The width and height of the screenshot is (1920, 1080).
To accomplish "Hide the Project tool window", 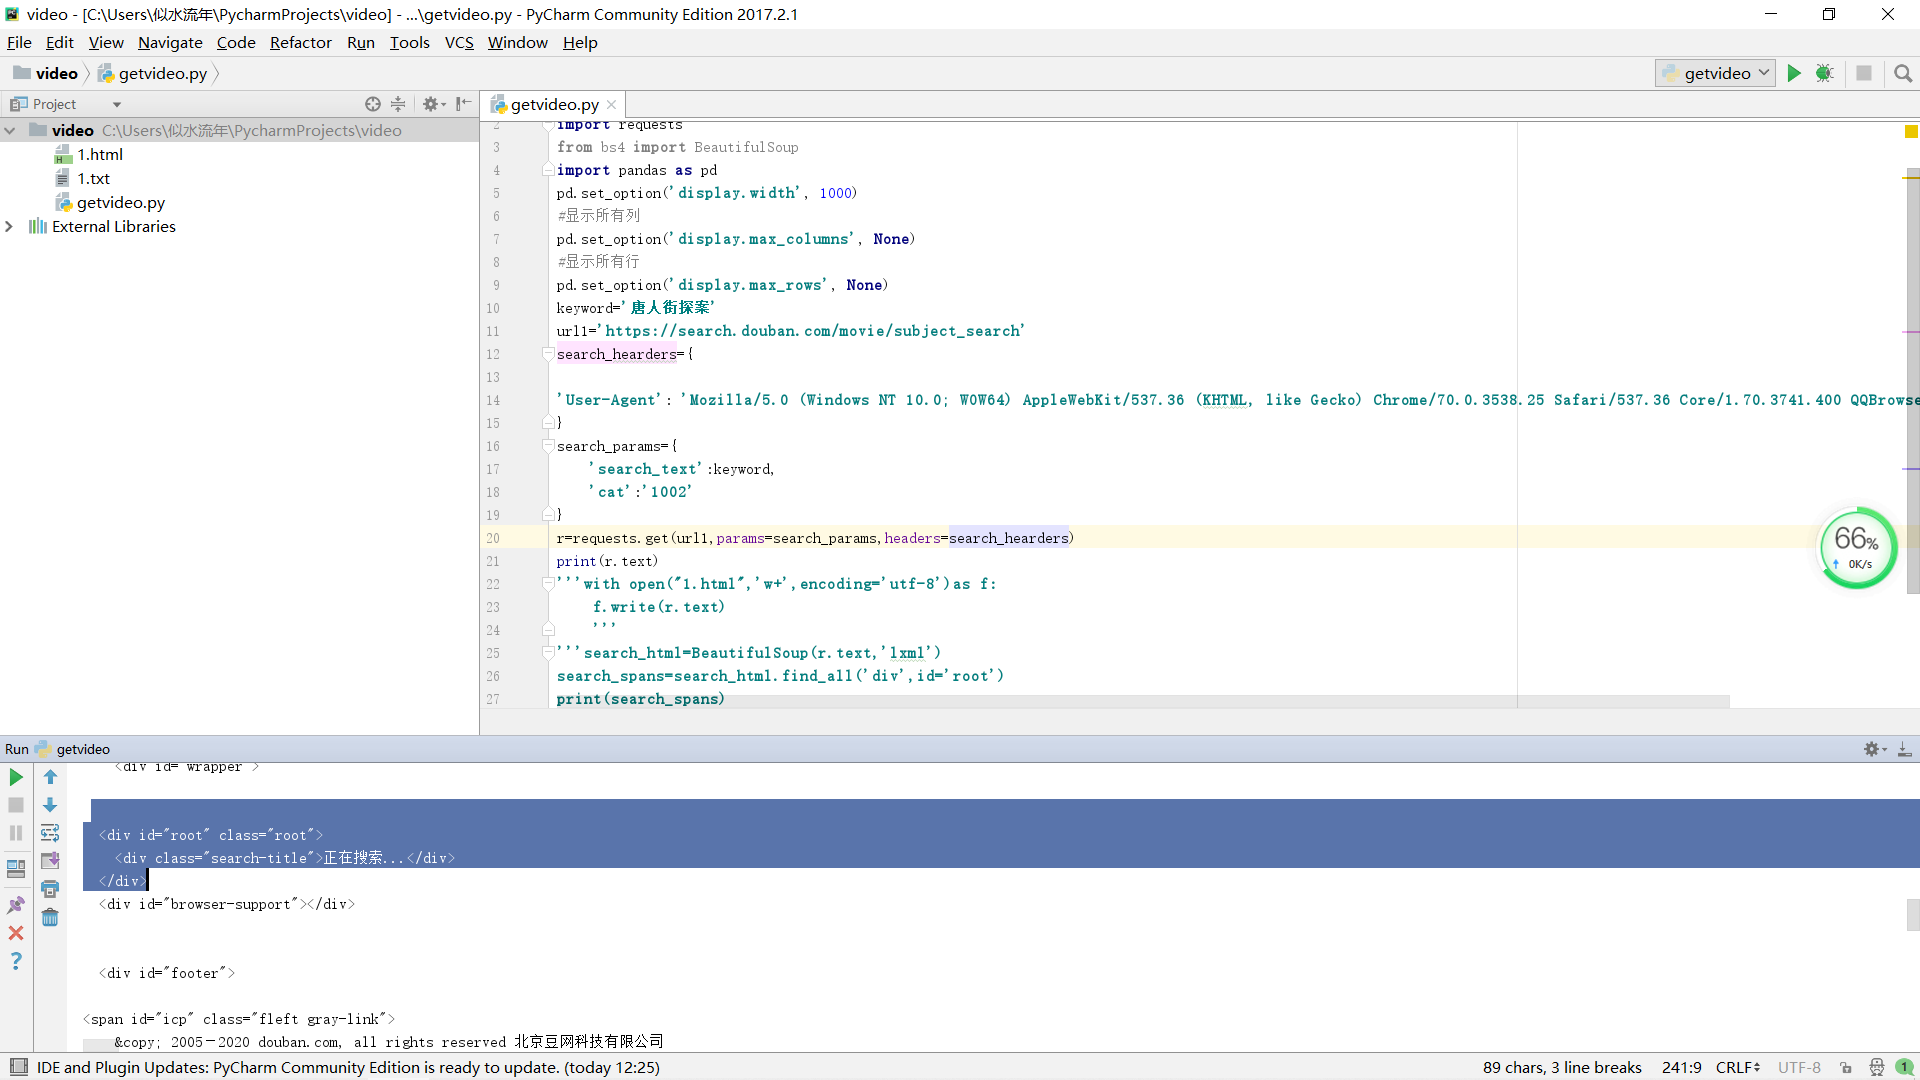I will click(x=463, y=104).
